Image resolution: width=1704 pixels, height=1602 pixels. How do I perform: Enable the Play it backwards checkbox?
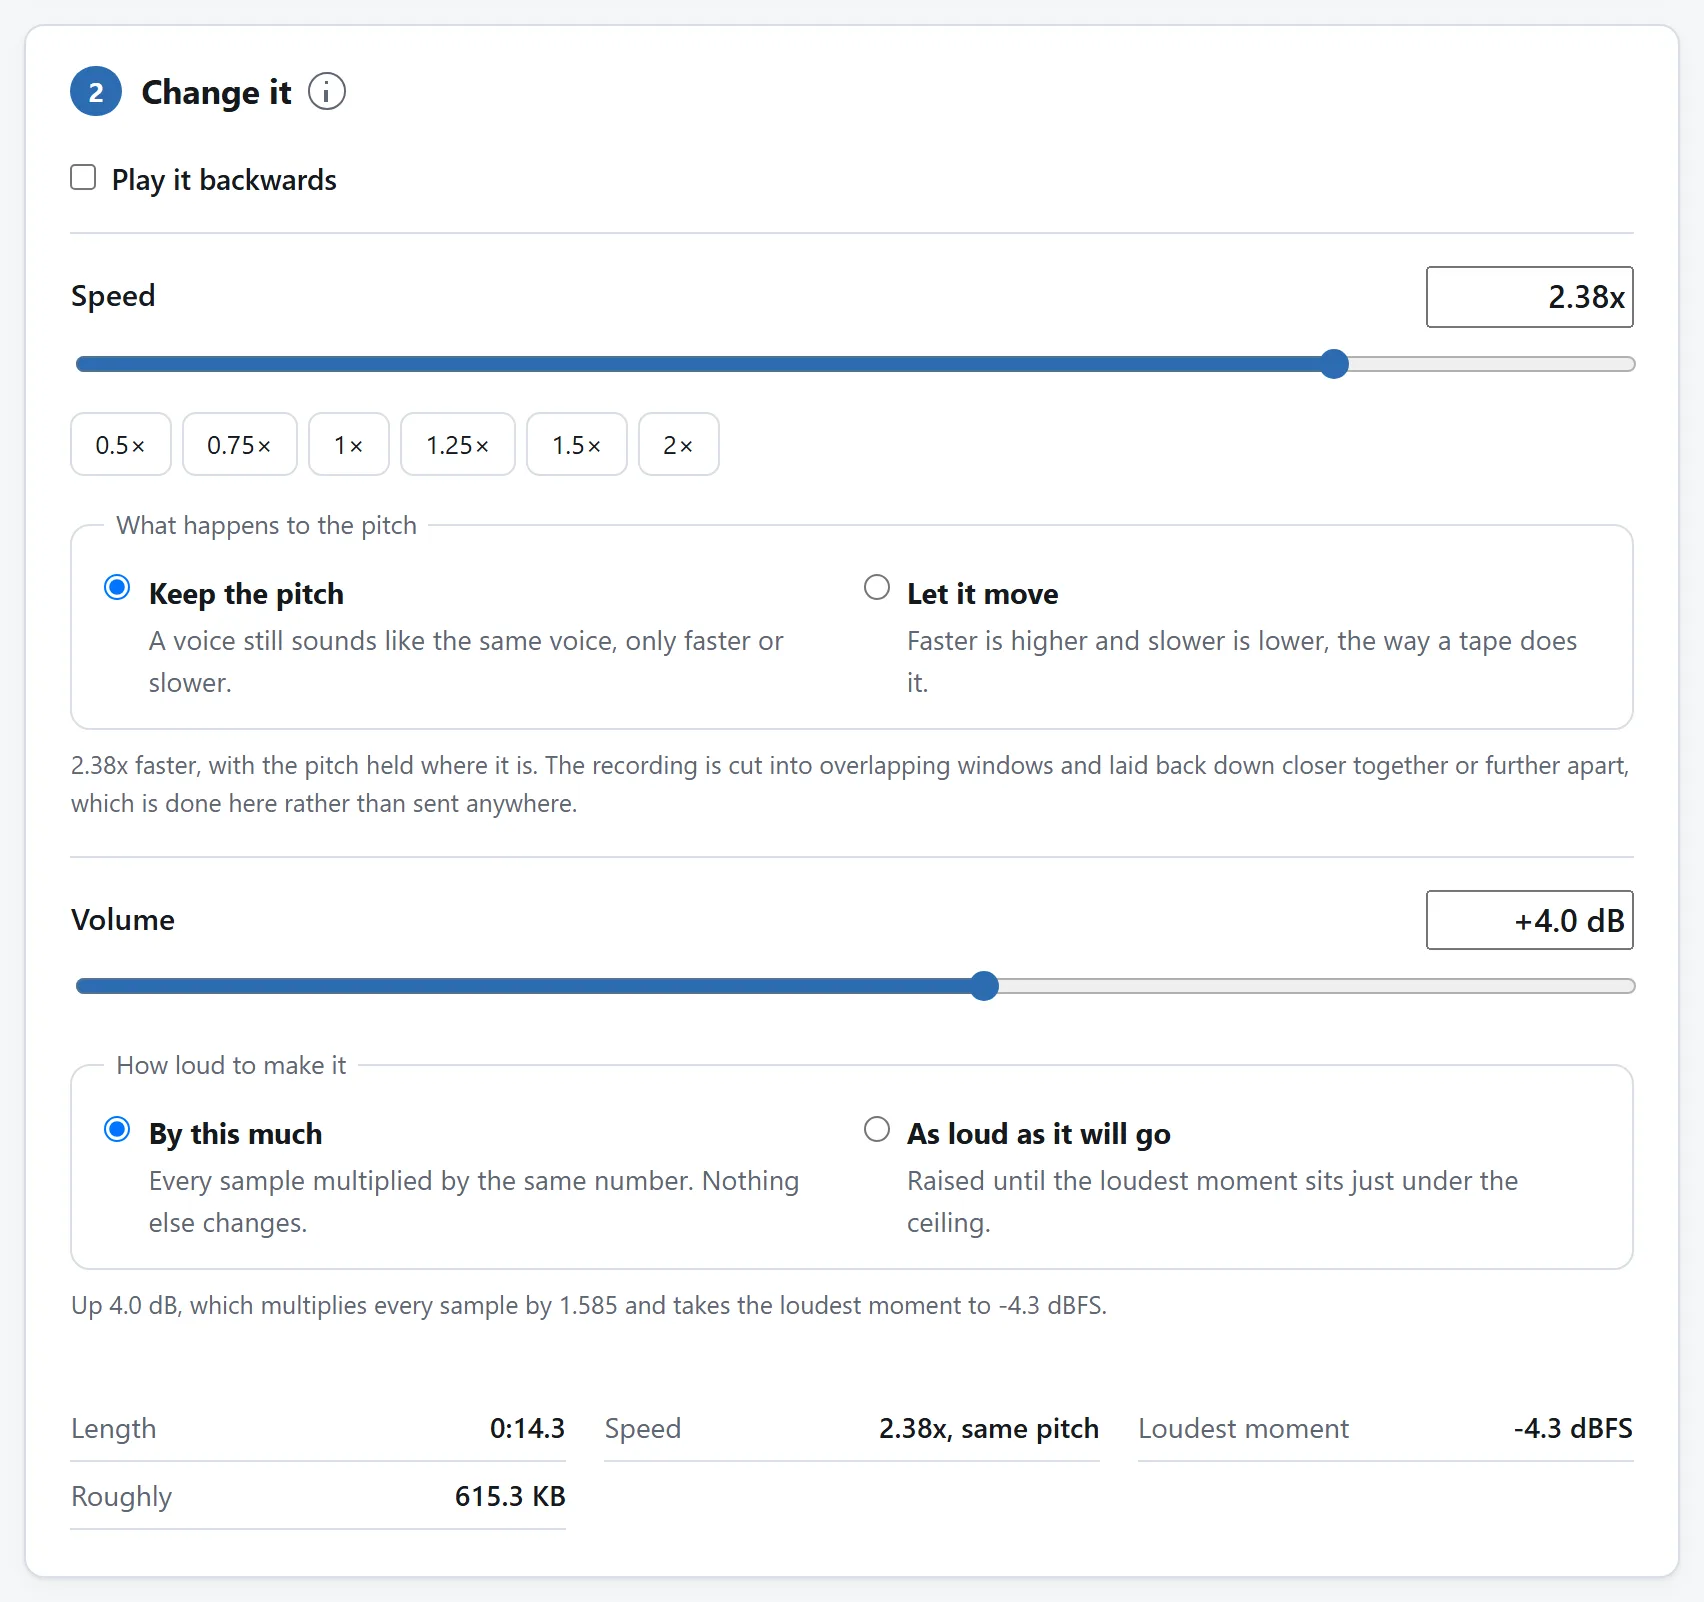[x=83, y=178]
